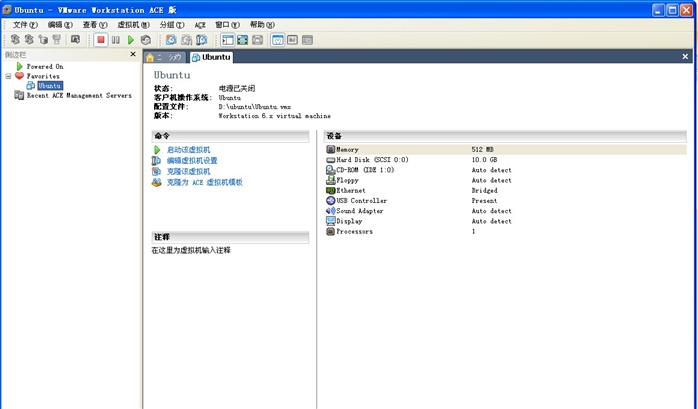Open the 虚拟机 menu
The height and width of the screenshot is (409, 698).
(133, 25)
